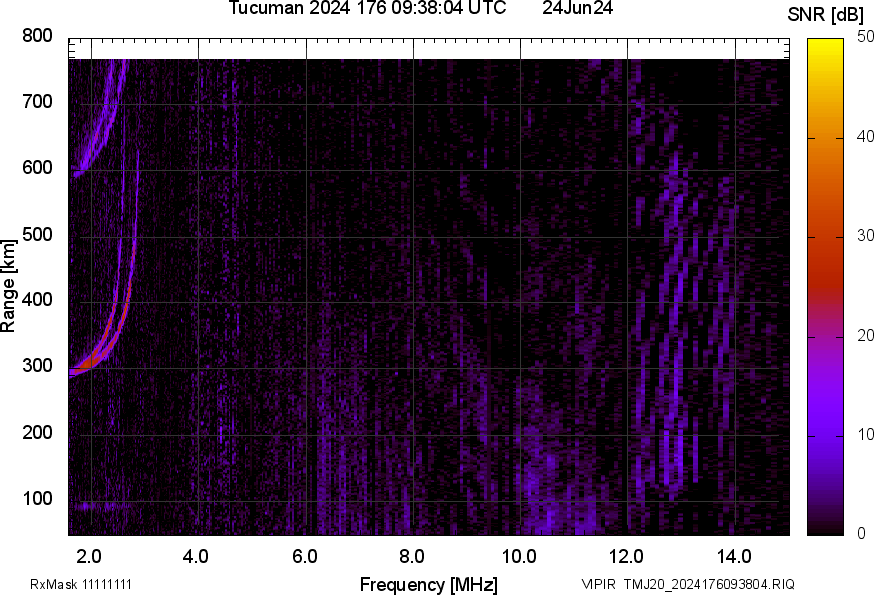Click the Frequency [MHz] axis label
874x595 pixels.
pos(428,584)
